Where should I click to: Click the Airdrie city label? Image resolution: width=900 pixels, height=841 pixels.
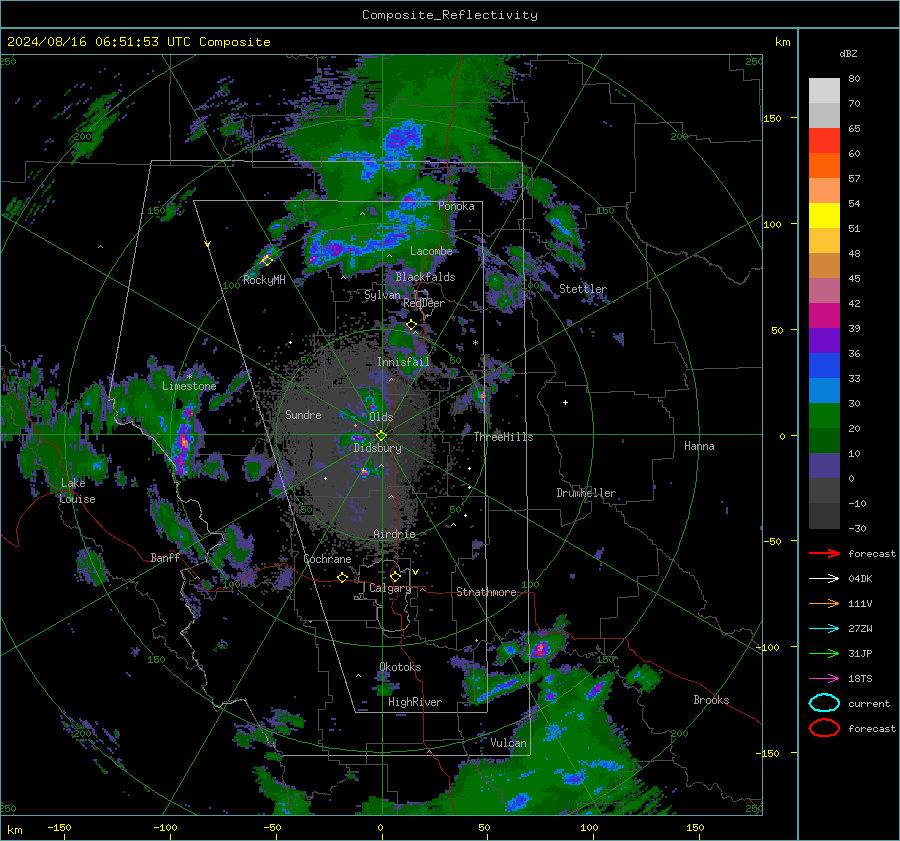tap(394, 534)
